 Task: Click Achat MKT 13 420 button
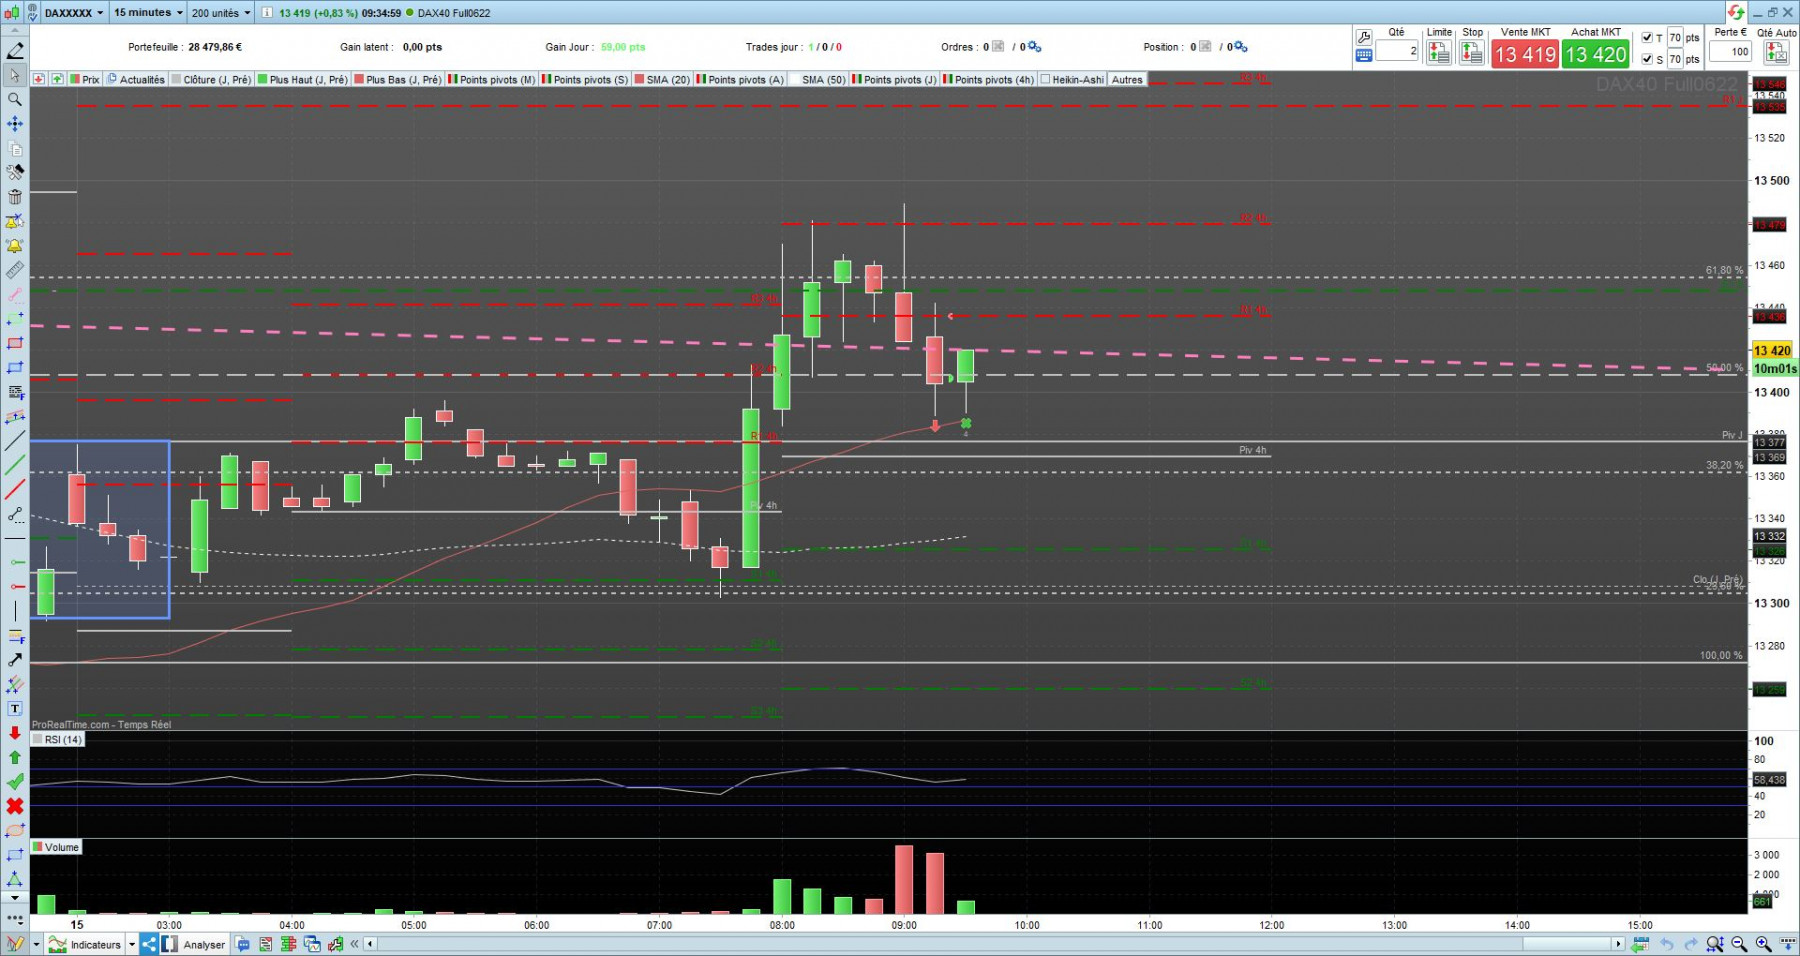point(1596,54)
